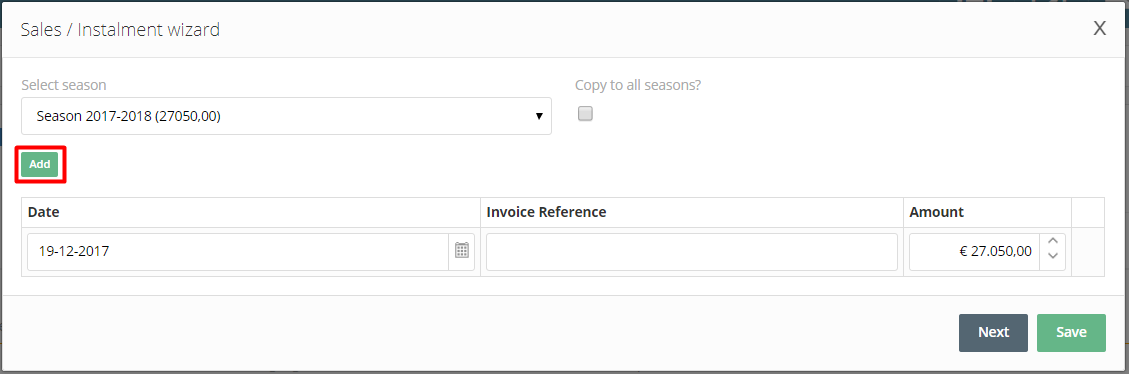This screenshot has width=1129, height=374.
Task: Click the Copy to all seasons? label
Action: point(638,84)
